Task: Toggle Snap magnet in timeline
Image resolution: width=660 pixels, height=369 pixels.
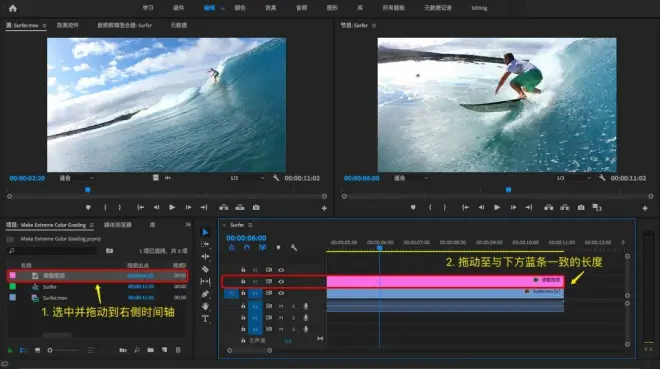Action: coord(247,247)
